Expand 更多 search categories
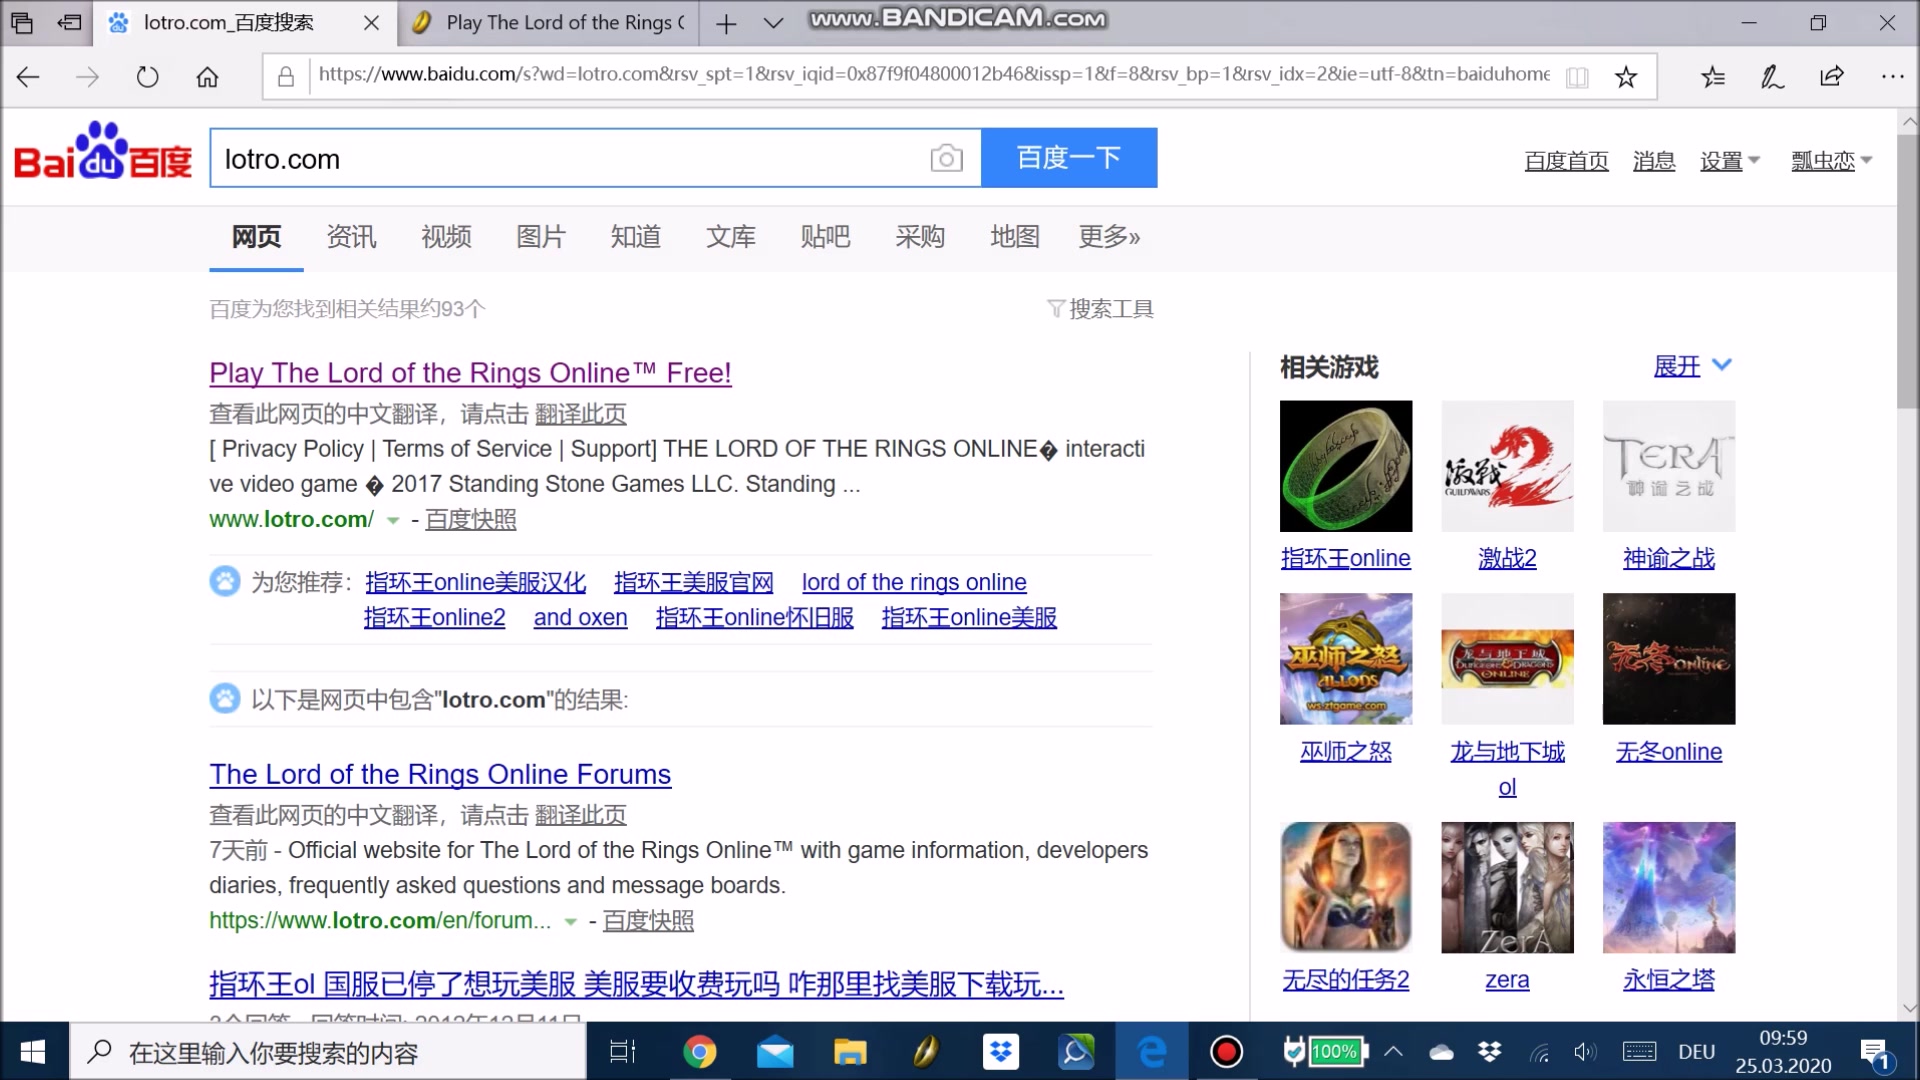1920x1080 pixels. 1109,237
